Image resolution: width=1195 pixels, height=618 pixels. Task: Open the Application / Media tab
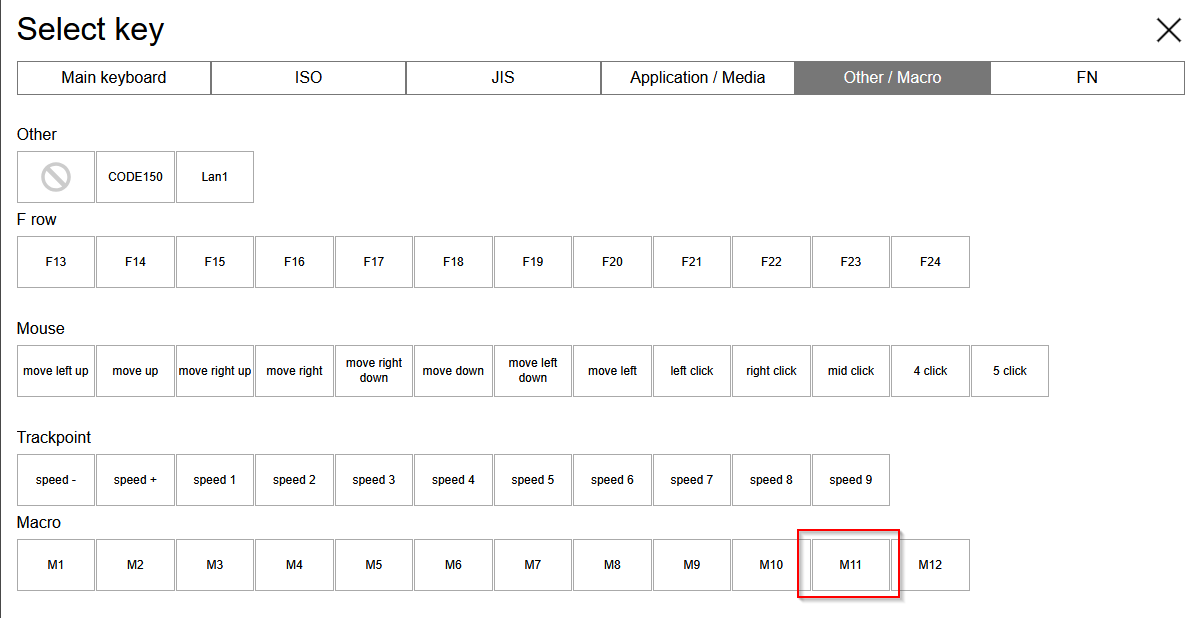pos(697,78)
